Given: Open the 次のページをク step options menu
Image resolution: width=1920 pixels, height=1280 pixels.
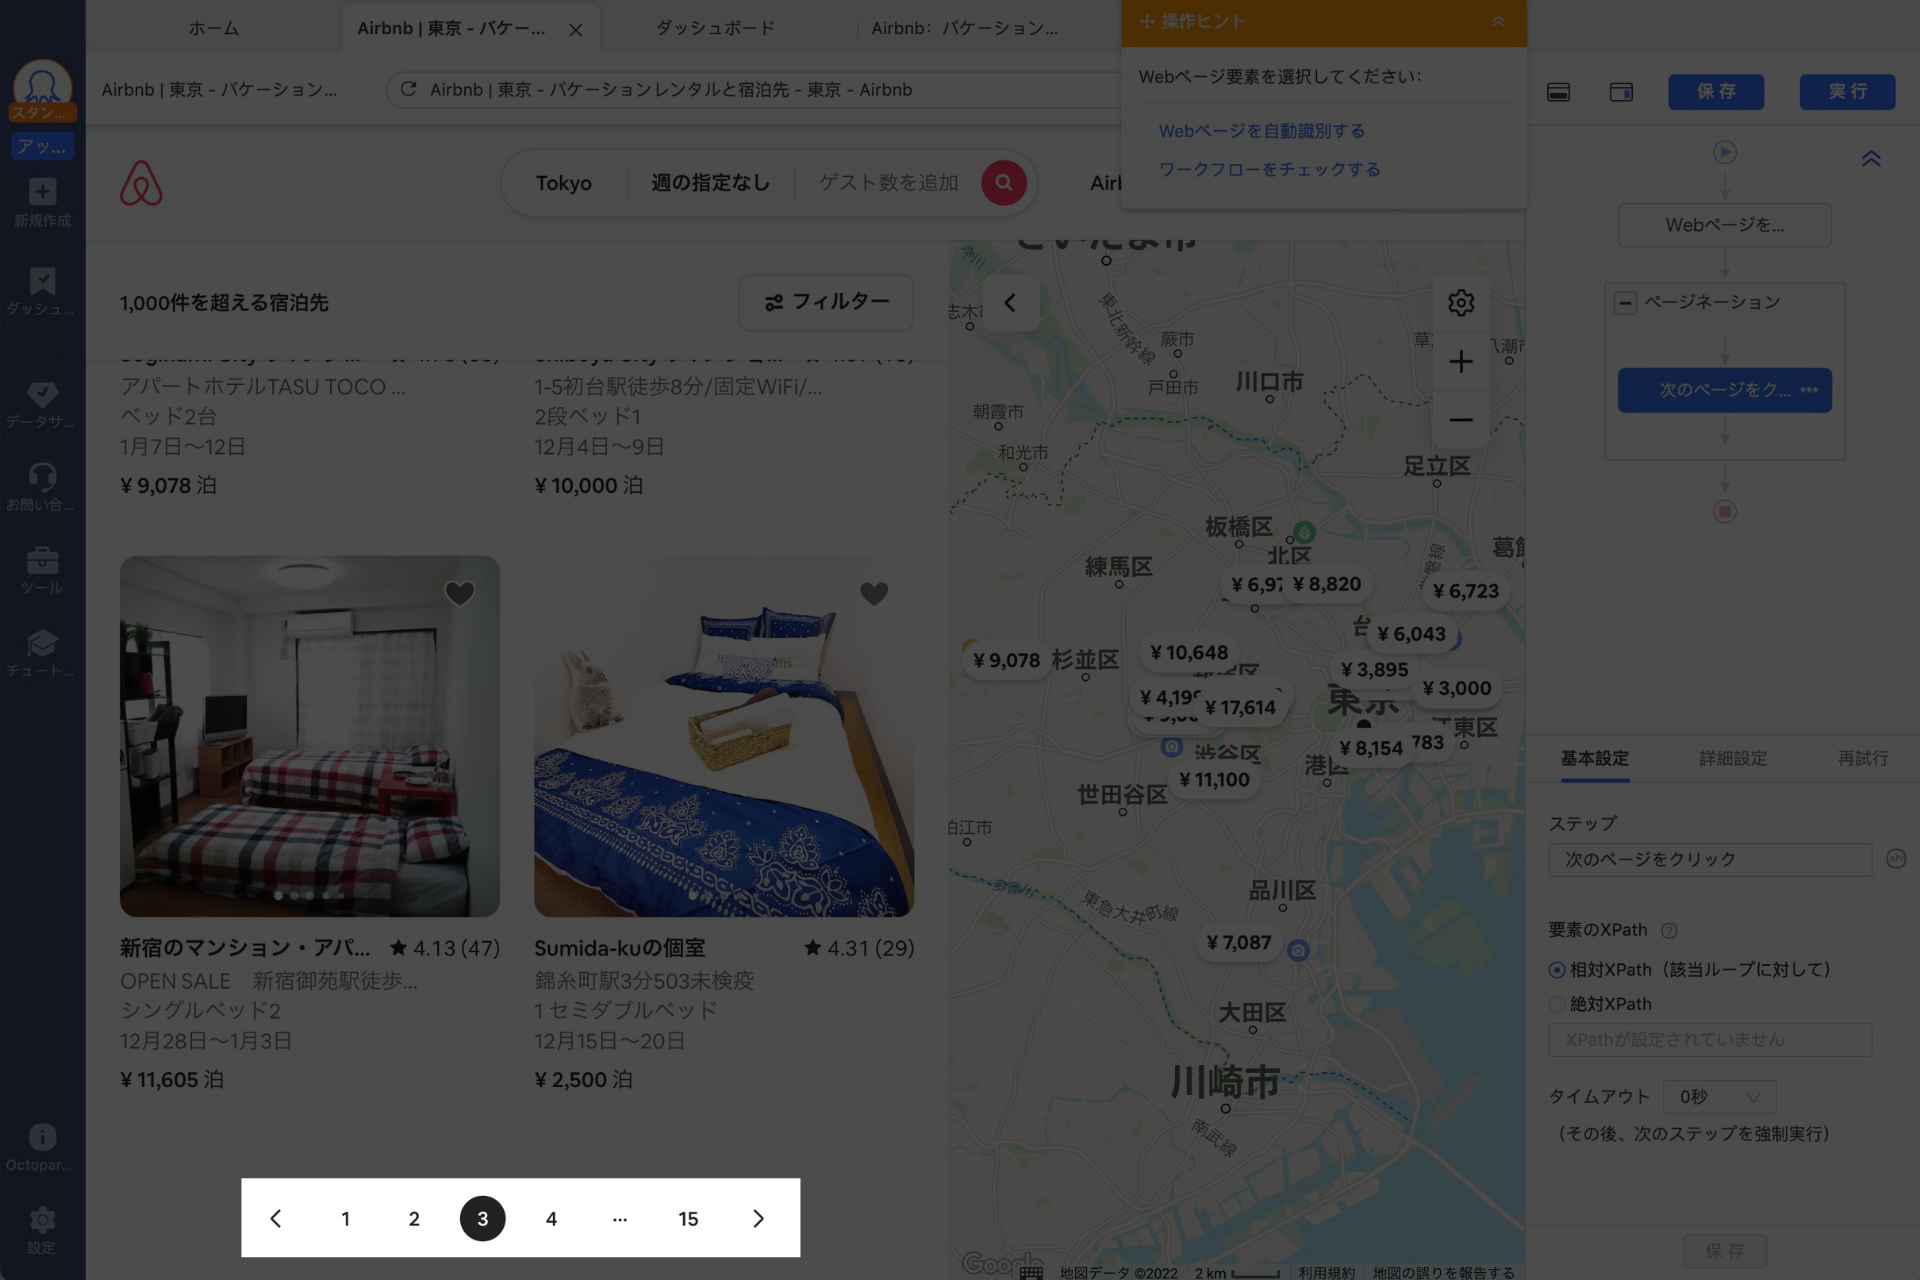Looking at the screenshot, I should pos(1809,390).
